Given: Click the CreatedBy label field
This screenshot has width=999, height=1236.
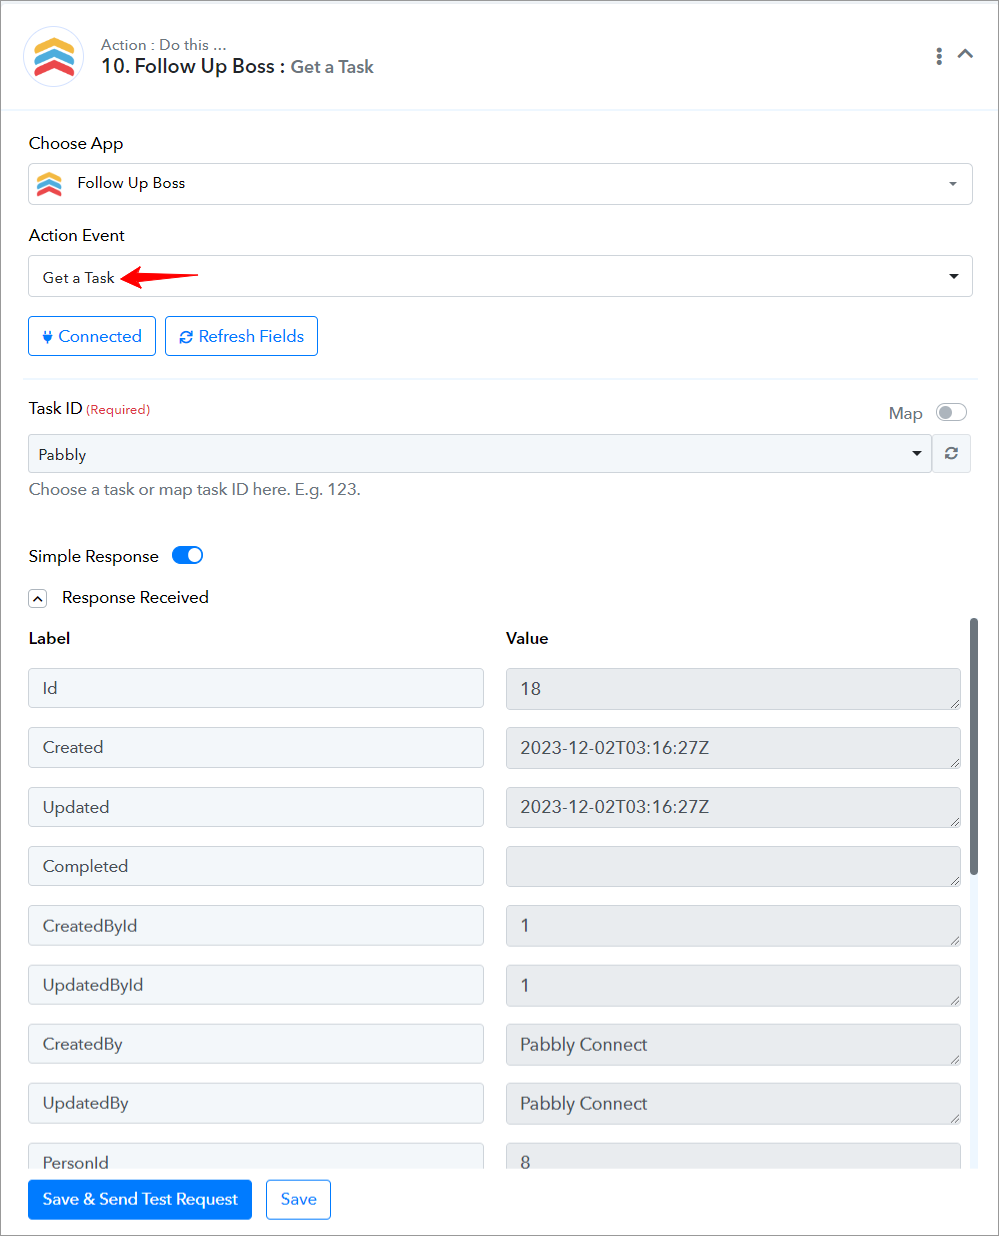Looking at the screenshot, I should coord(256,1044).
